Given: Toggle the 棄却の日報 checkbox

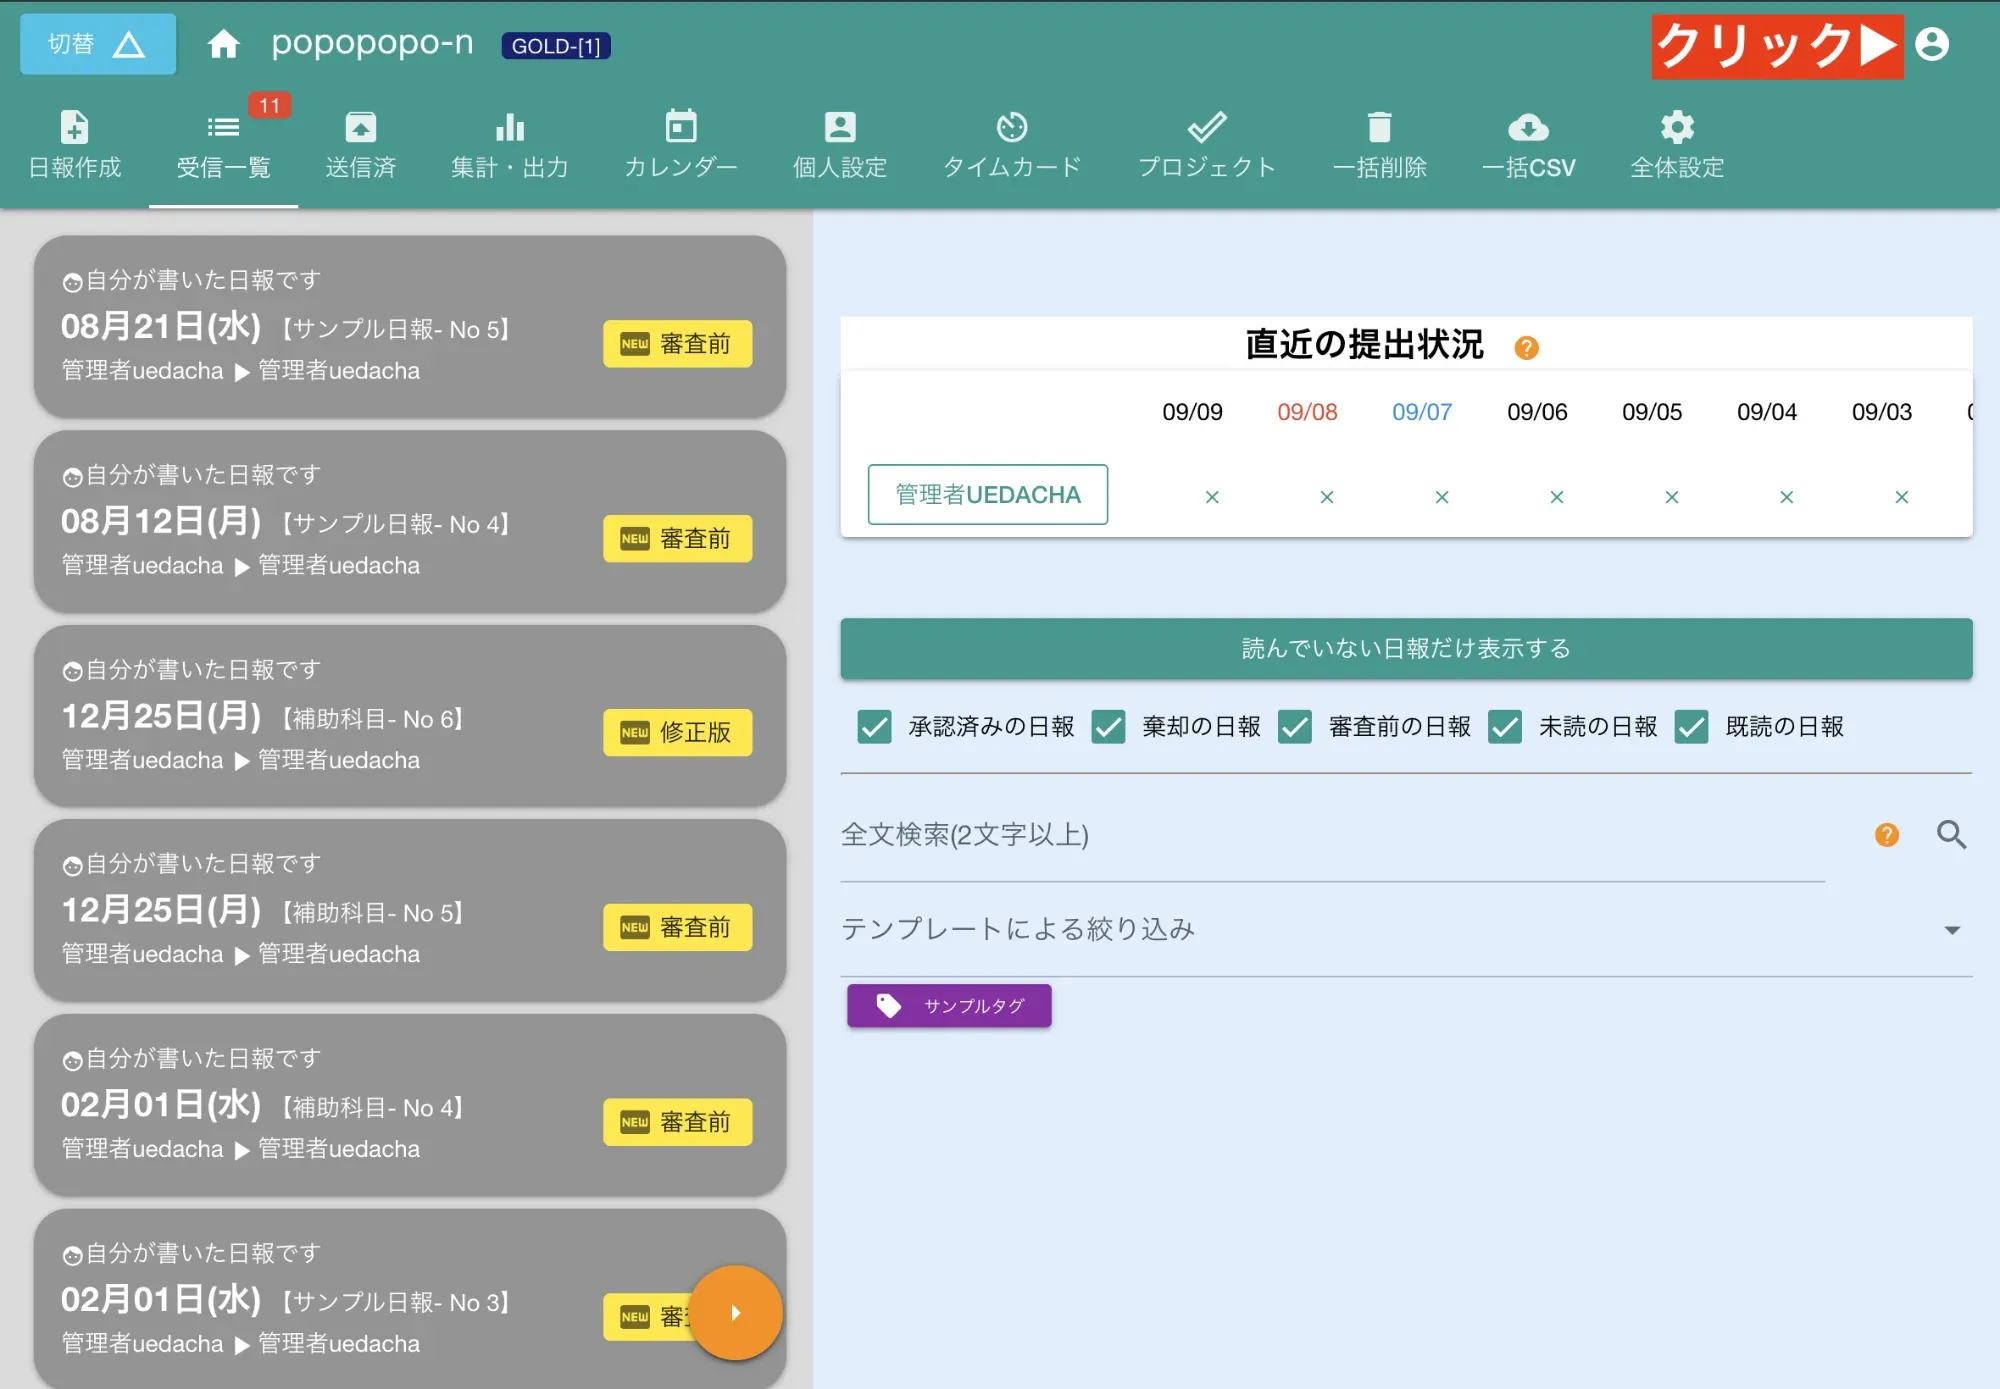Looking at the screenshot, I should (1107, 727).
